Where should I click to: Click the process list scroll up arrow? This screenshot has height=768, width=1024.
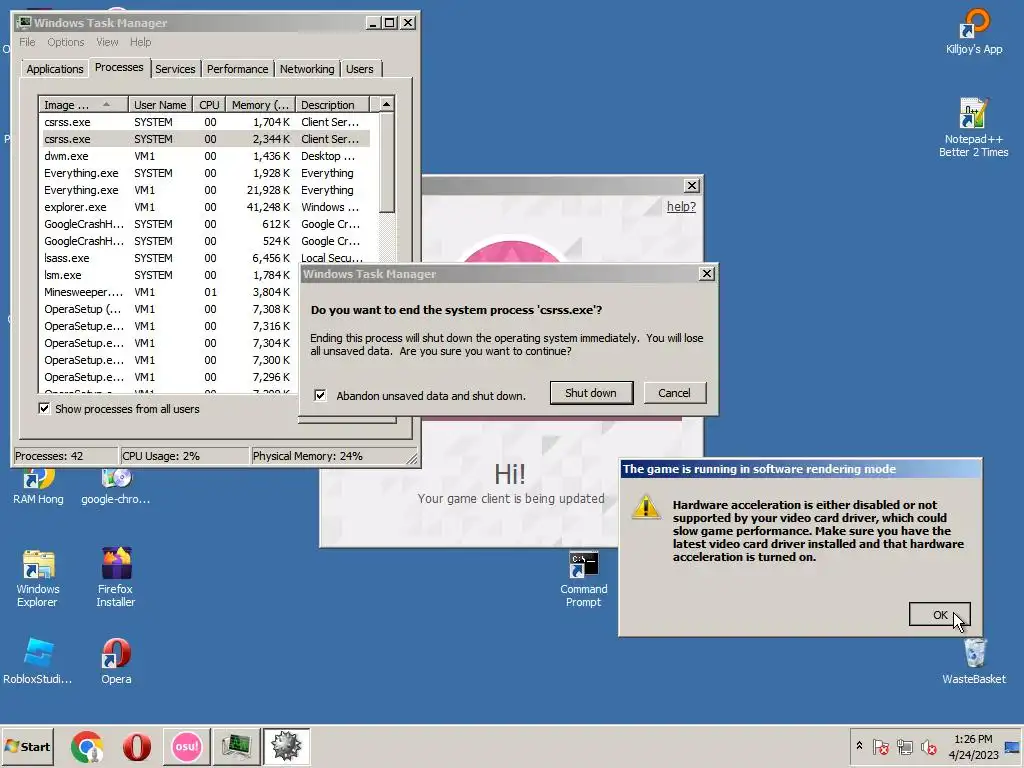click(x=387, y=104)
